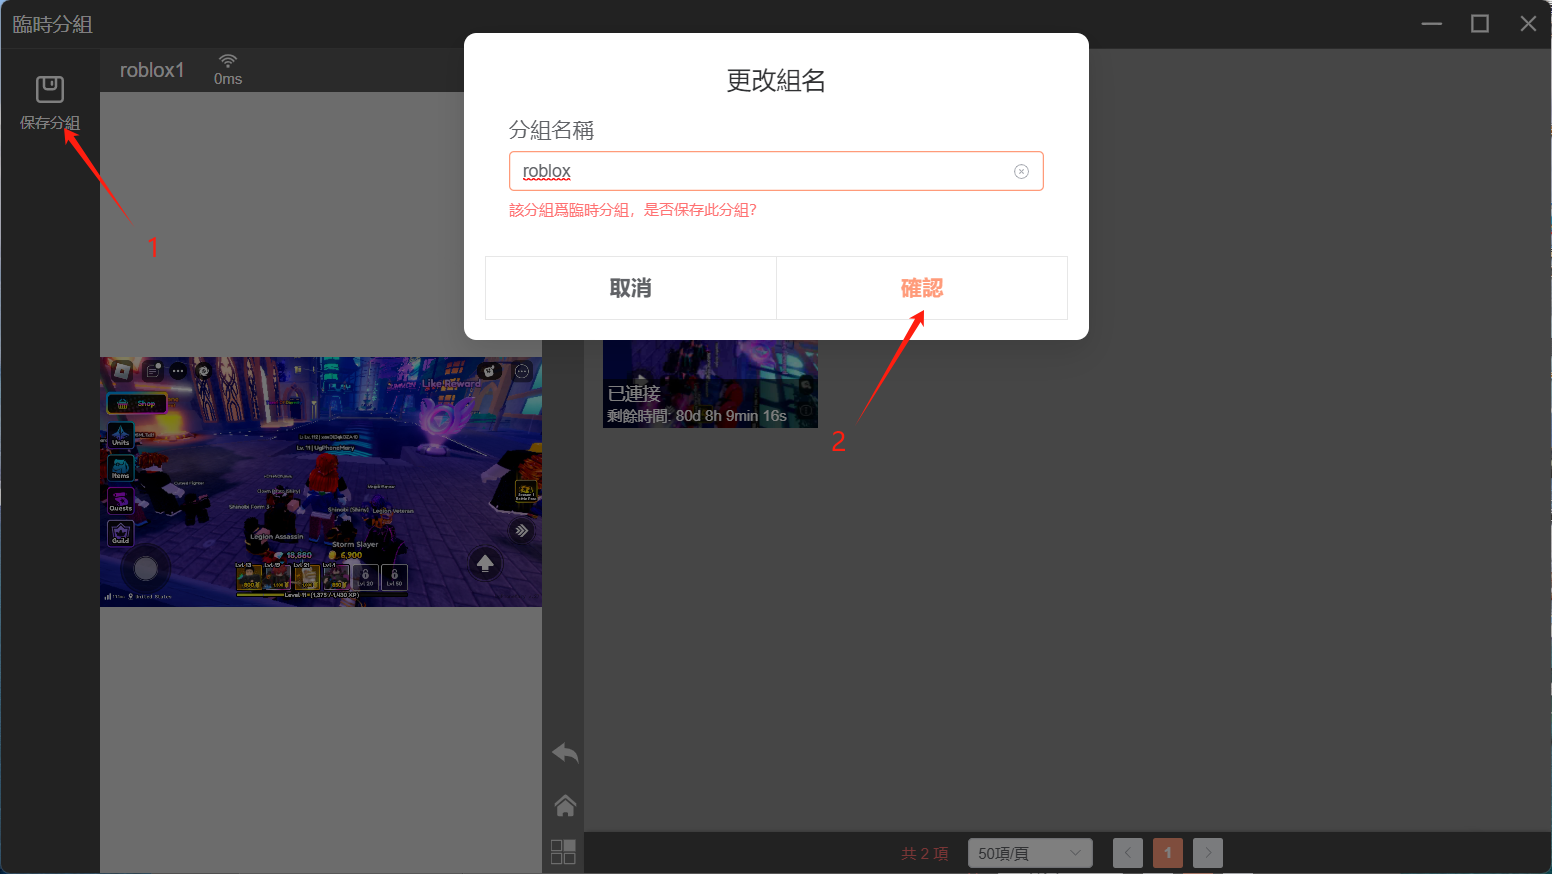Tap the double-chevron expand button in the game
1552x874 pixels.
pos(521,531)
